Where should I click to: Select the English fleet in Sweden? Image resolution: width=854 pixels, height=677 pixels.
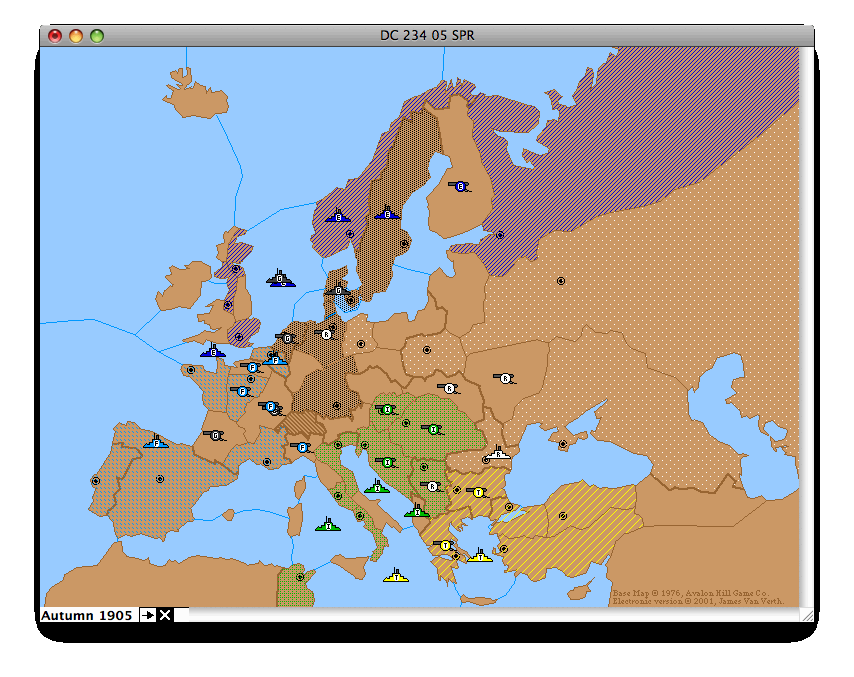387,214
